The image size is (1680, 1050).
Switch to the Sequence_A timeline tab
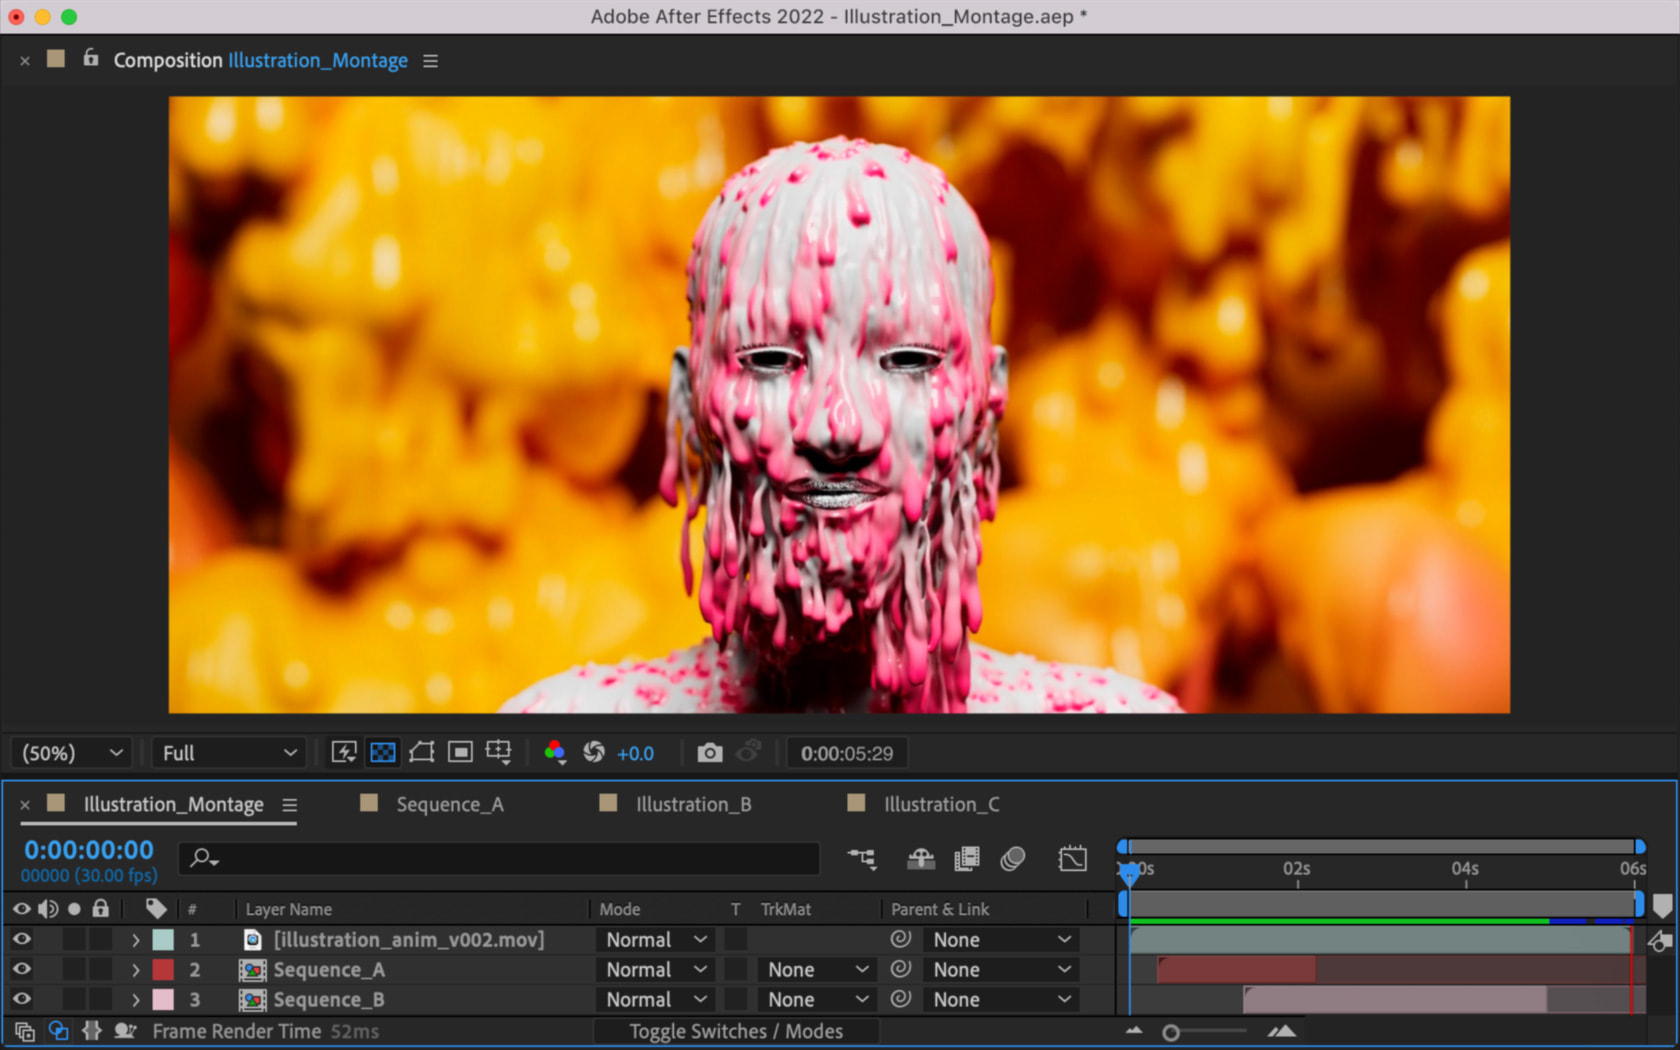(x=449, y=804)
